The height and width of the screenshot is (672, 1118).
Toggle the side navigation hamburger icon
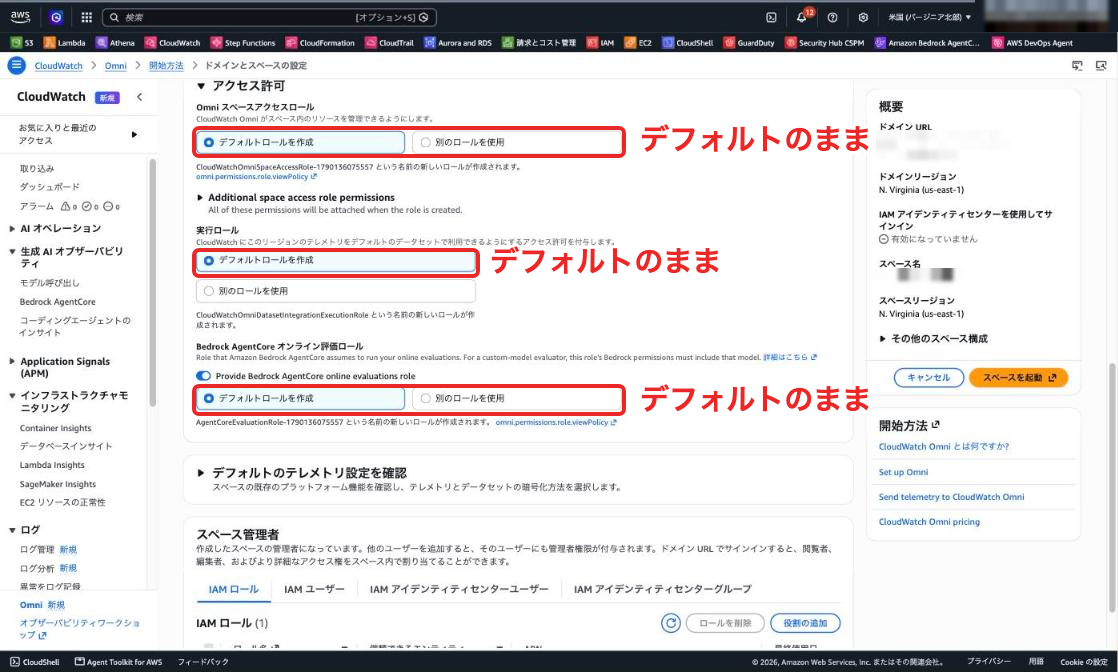(16, 66)
